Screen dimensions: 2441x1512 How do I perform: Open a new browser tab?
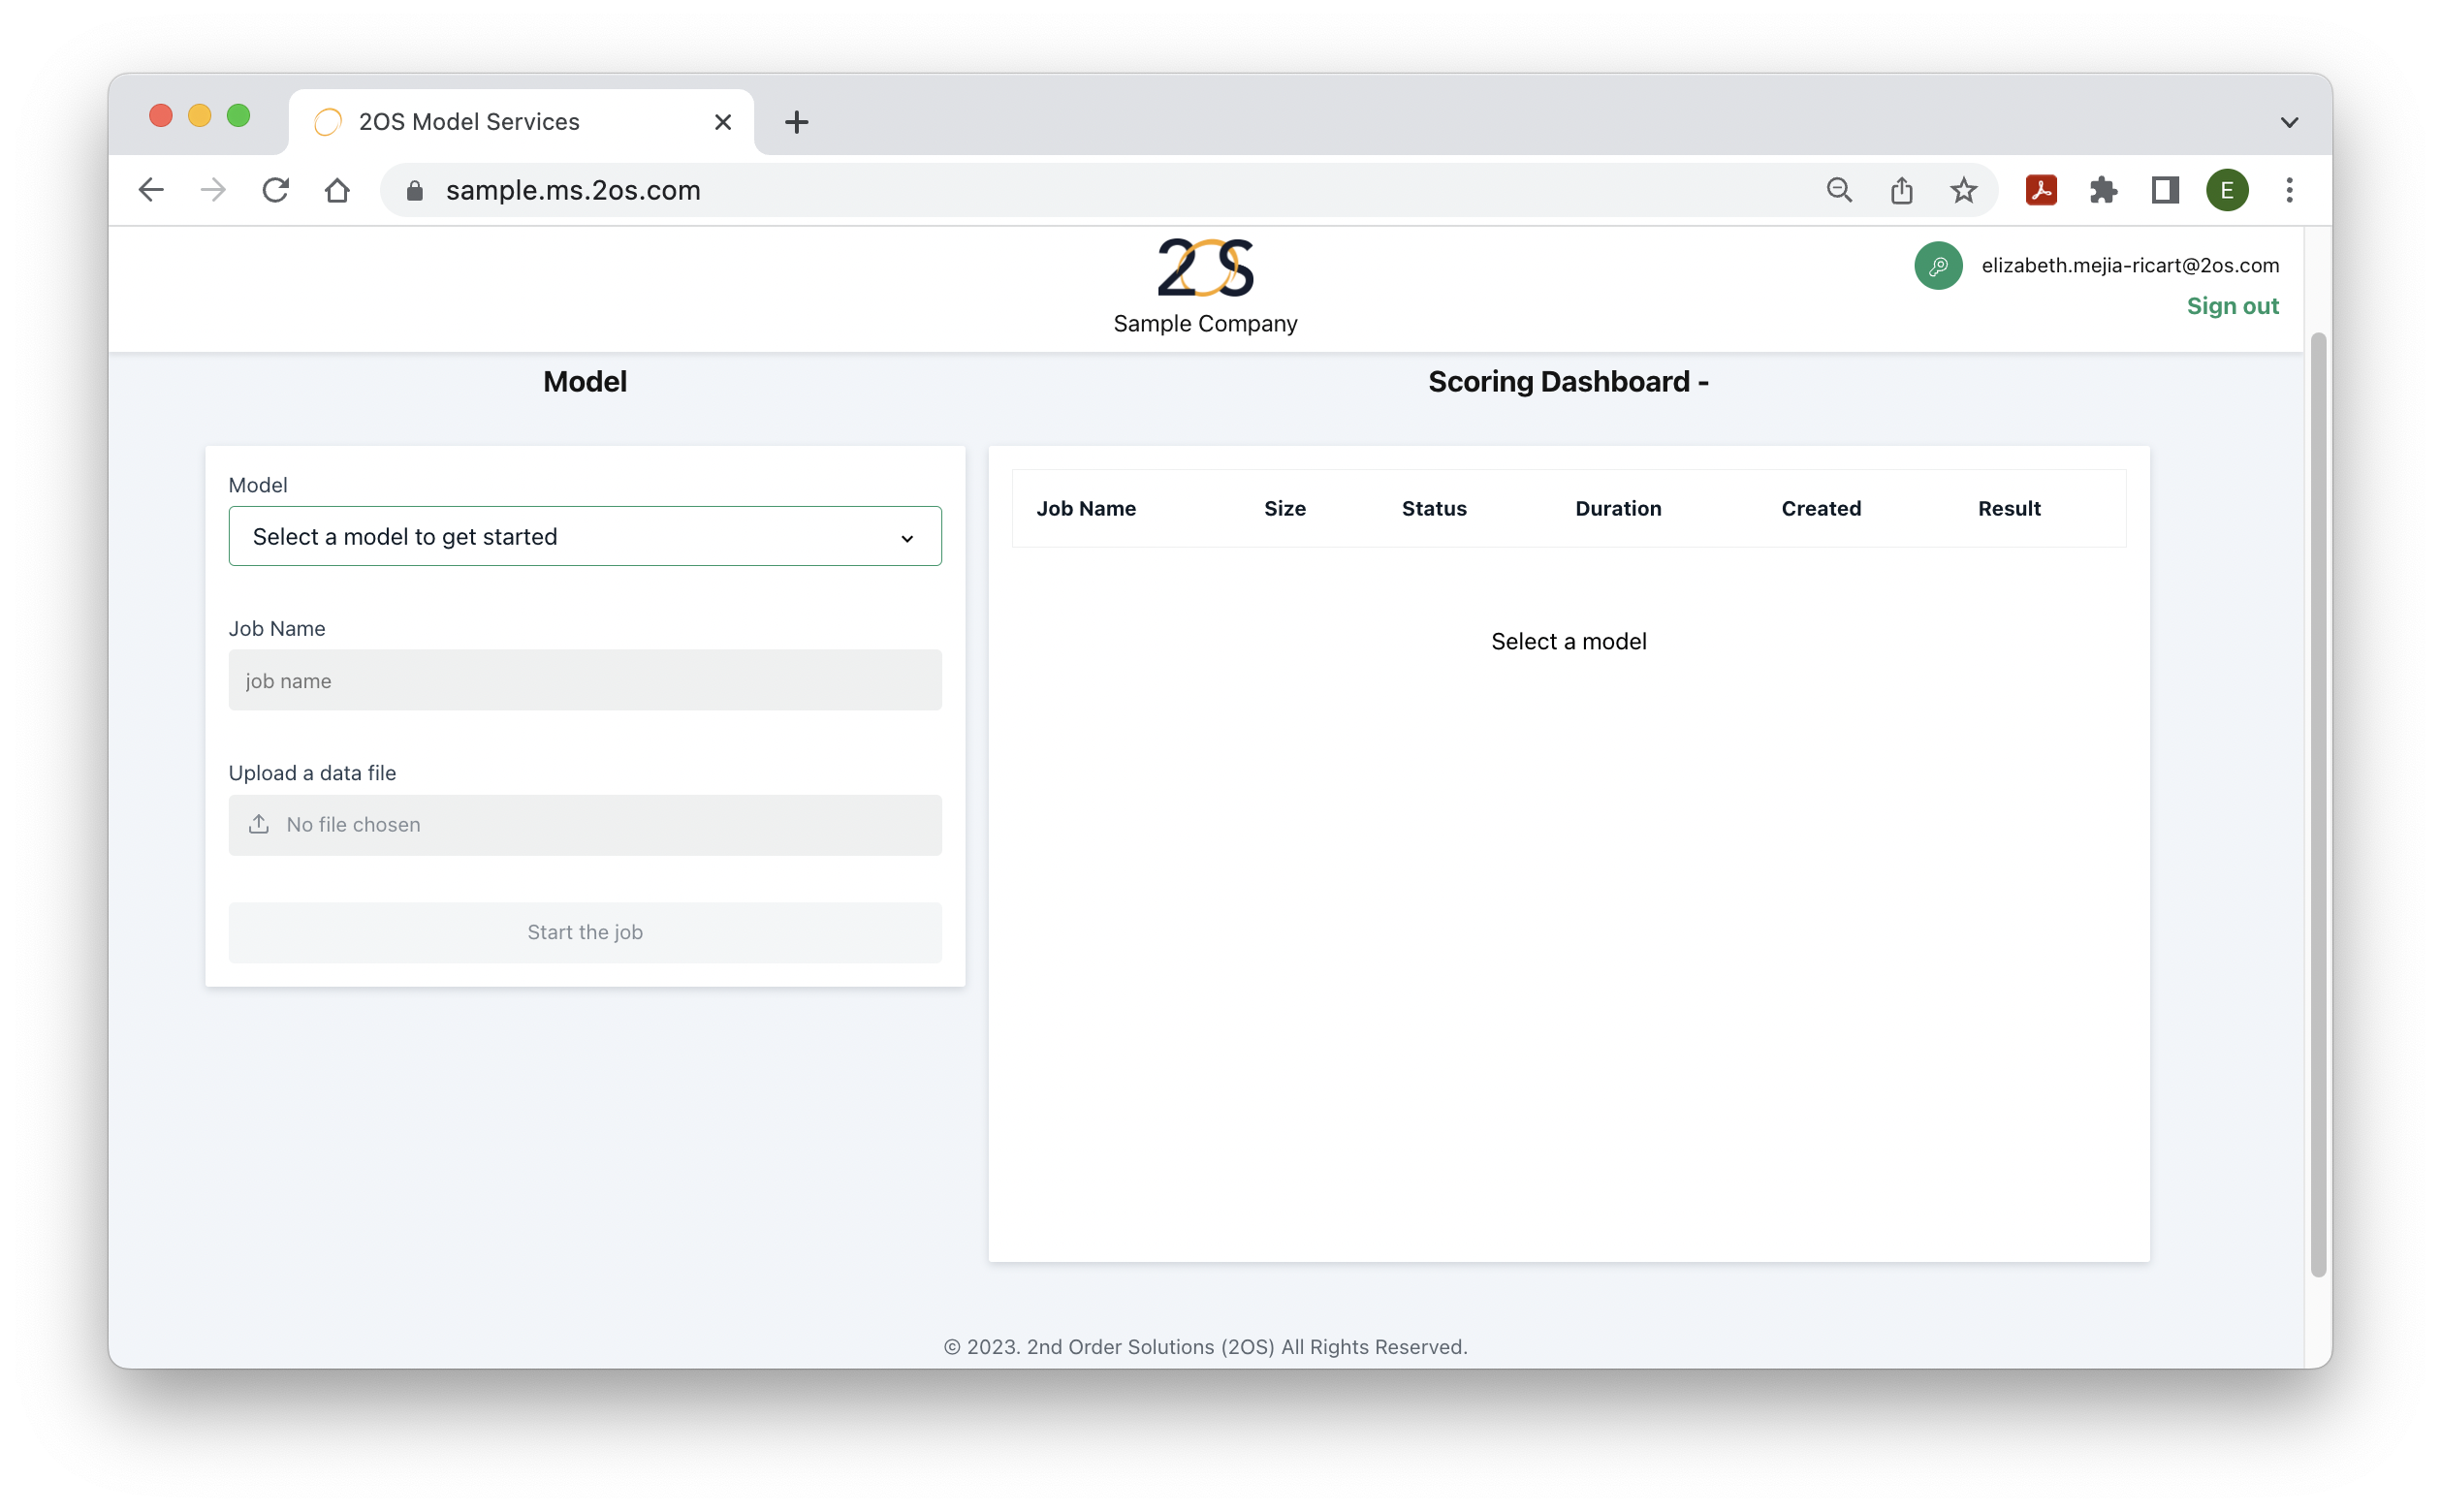tap(795, 121)
